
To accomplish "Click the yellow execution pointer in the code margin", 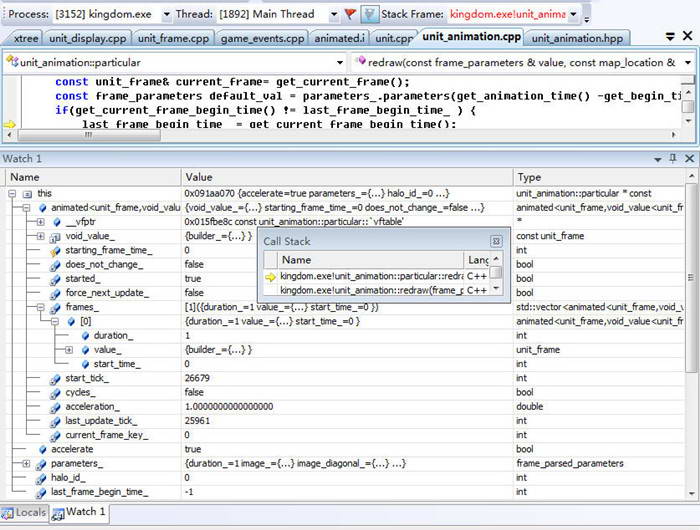I will point(10,124).
